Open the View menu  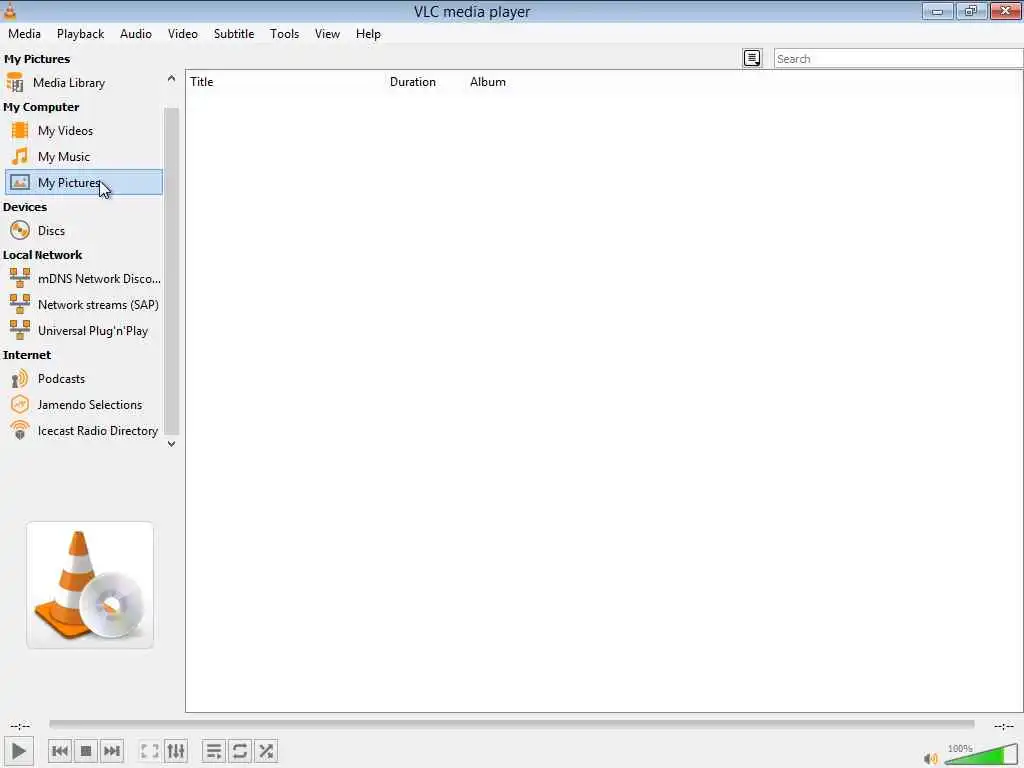click(x=327, y=34)
